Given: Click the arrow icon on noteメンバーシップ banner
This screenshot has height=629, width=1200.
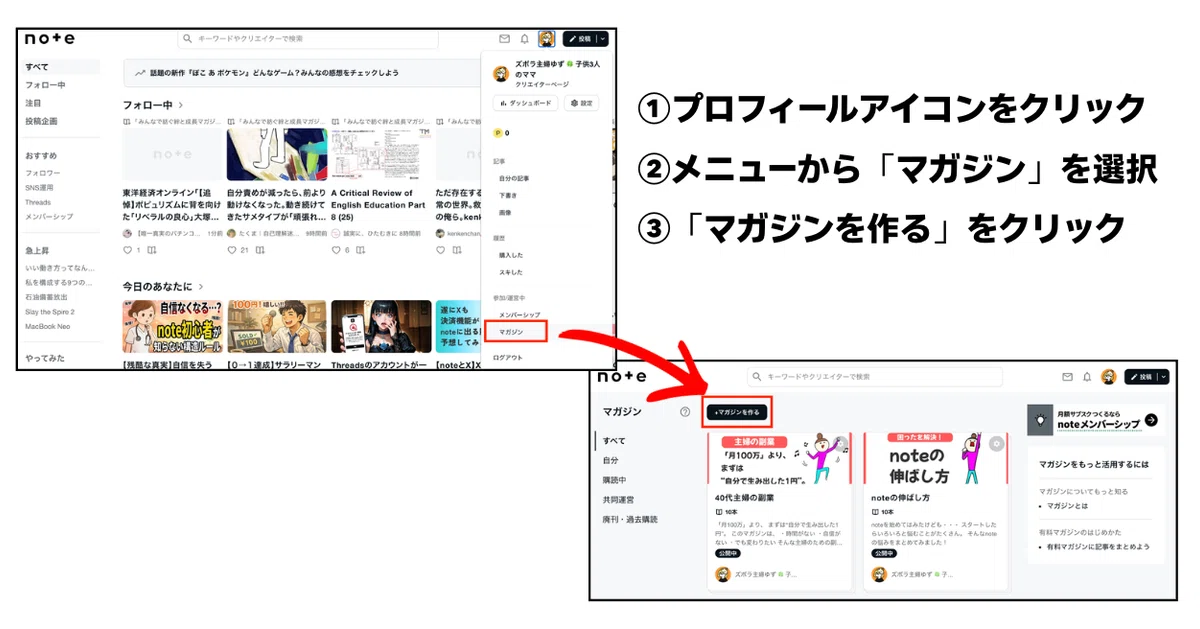Looking at the screenshot, I should pos(1151,420).
